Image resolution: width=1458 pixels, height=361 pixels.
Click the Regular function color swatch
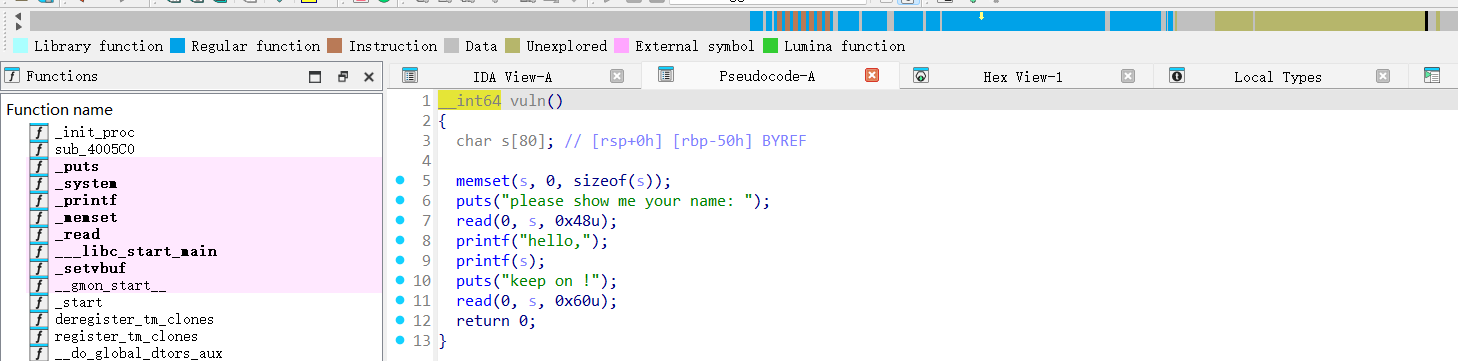tap(178, 46)
